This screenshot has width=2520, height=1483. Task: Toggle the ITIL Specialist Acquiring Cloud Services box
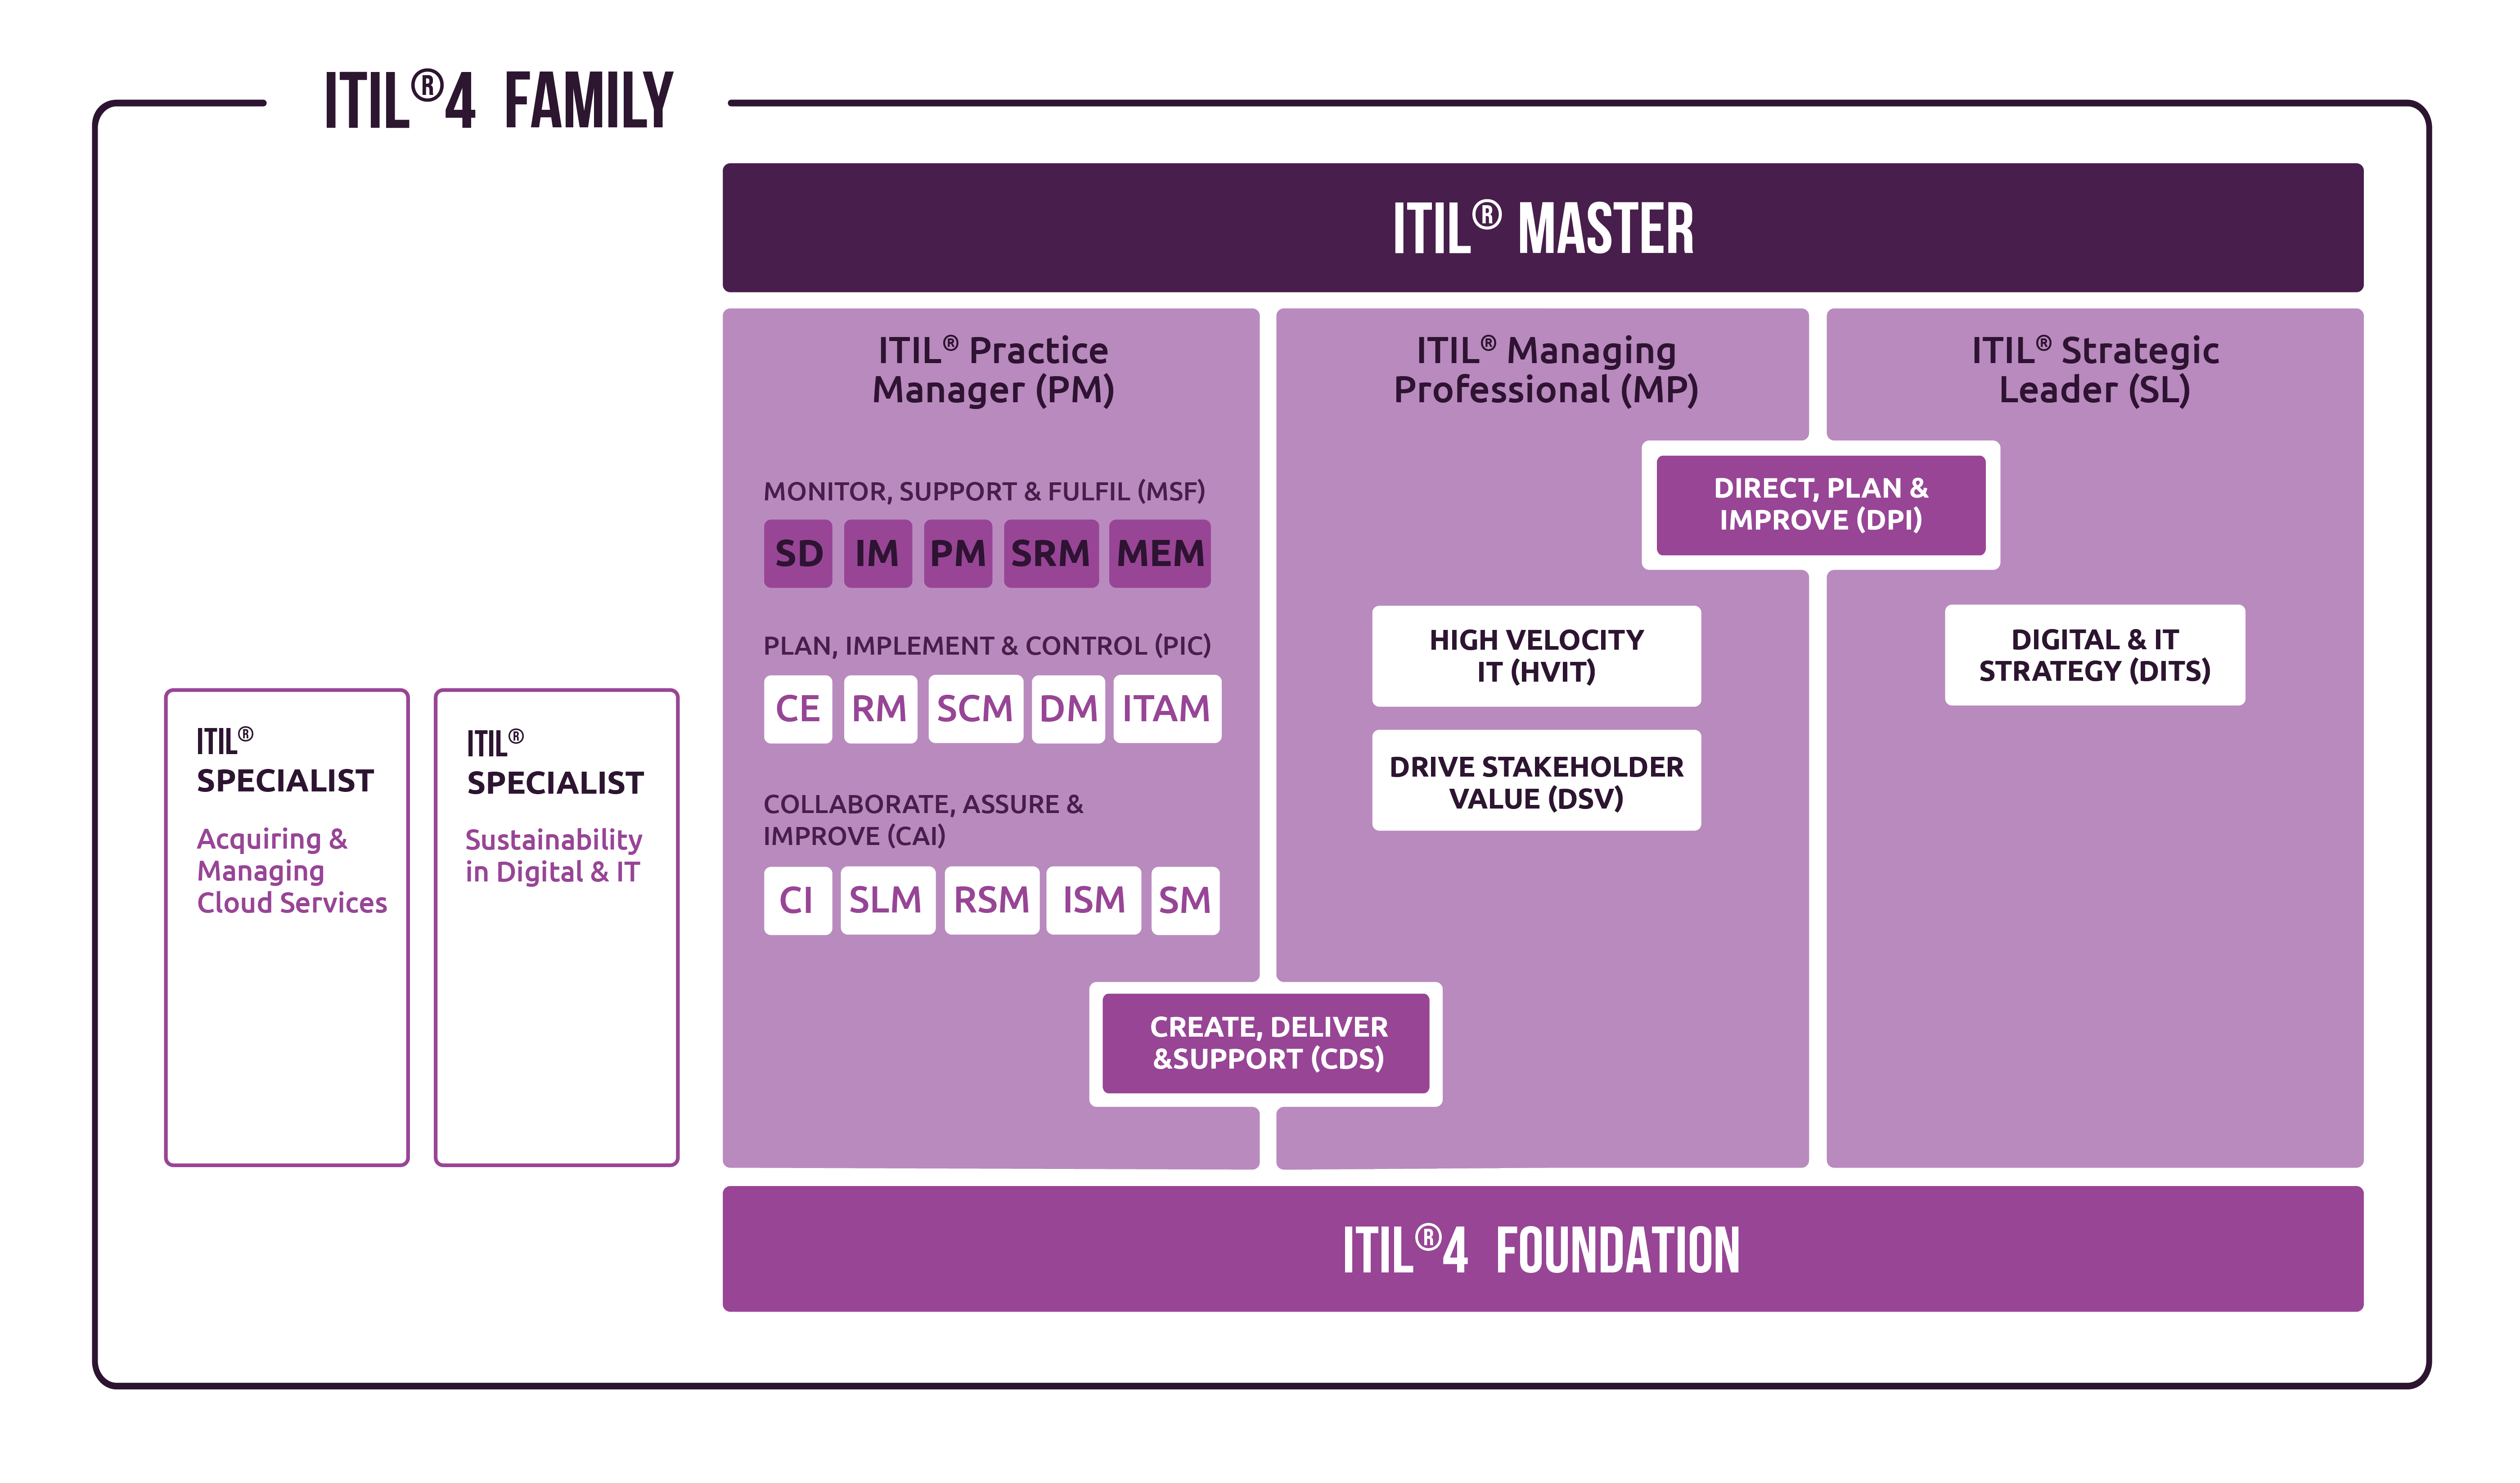click(x=282, y=865)
